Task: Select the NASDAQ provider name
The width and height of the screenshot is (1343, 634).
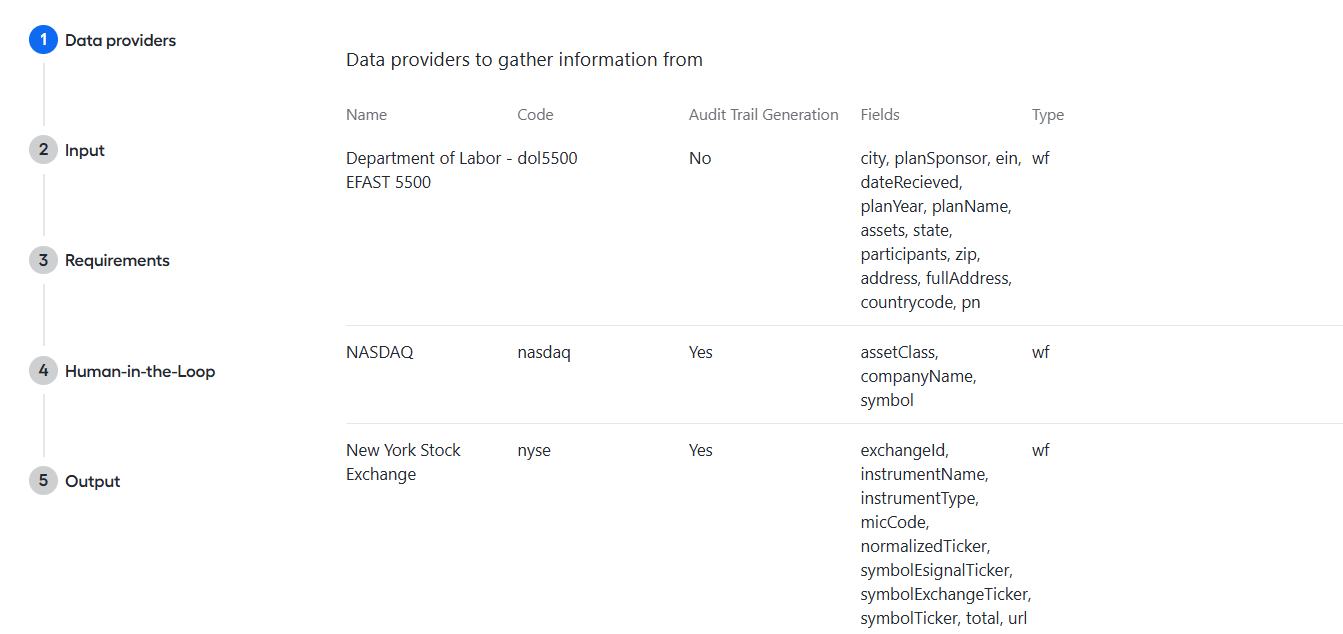Action: point(379,352)
